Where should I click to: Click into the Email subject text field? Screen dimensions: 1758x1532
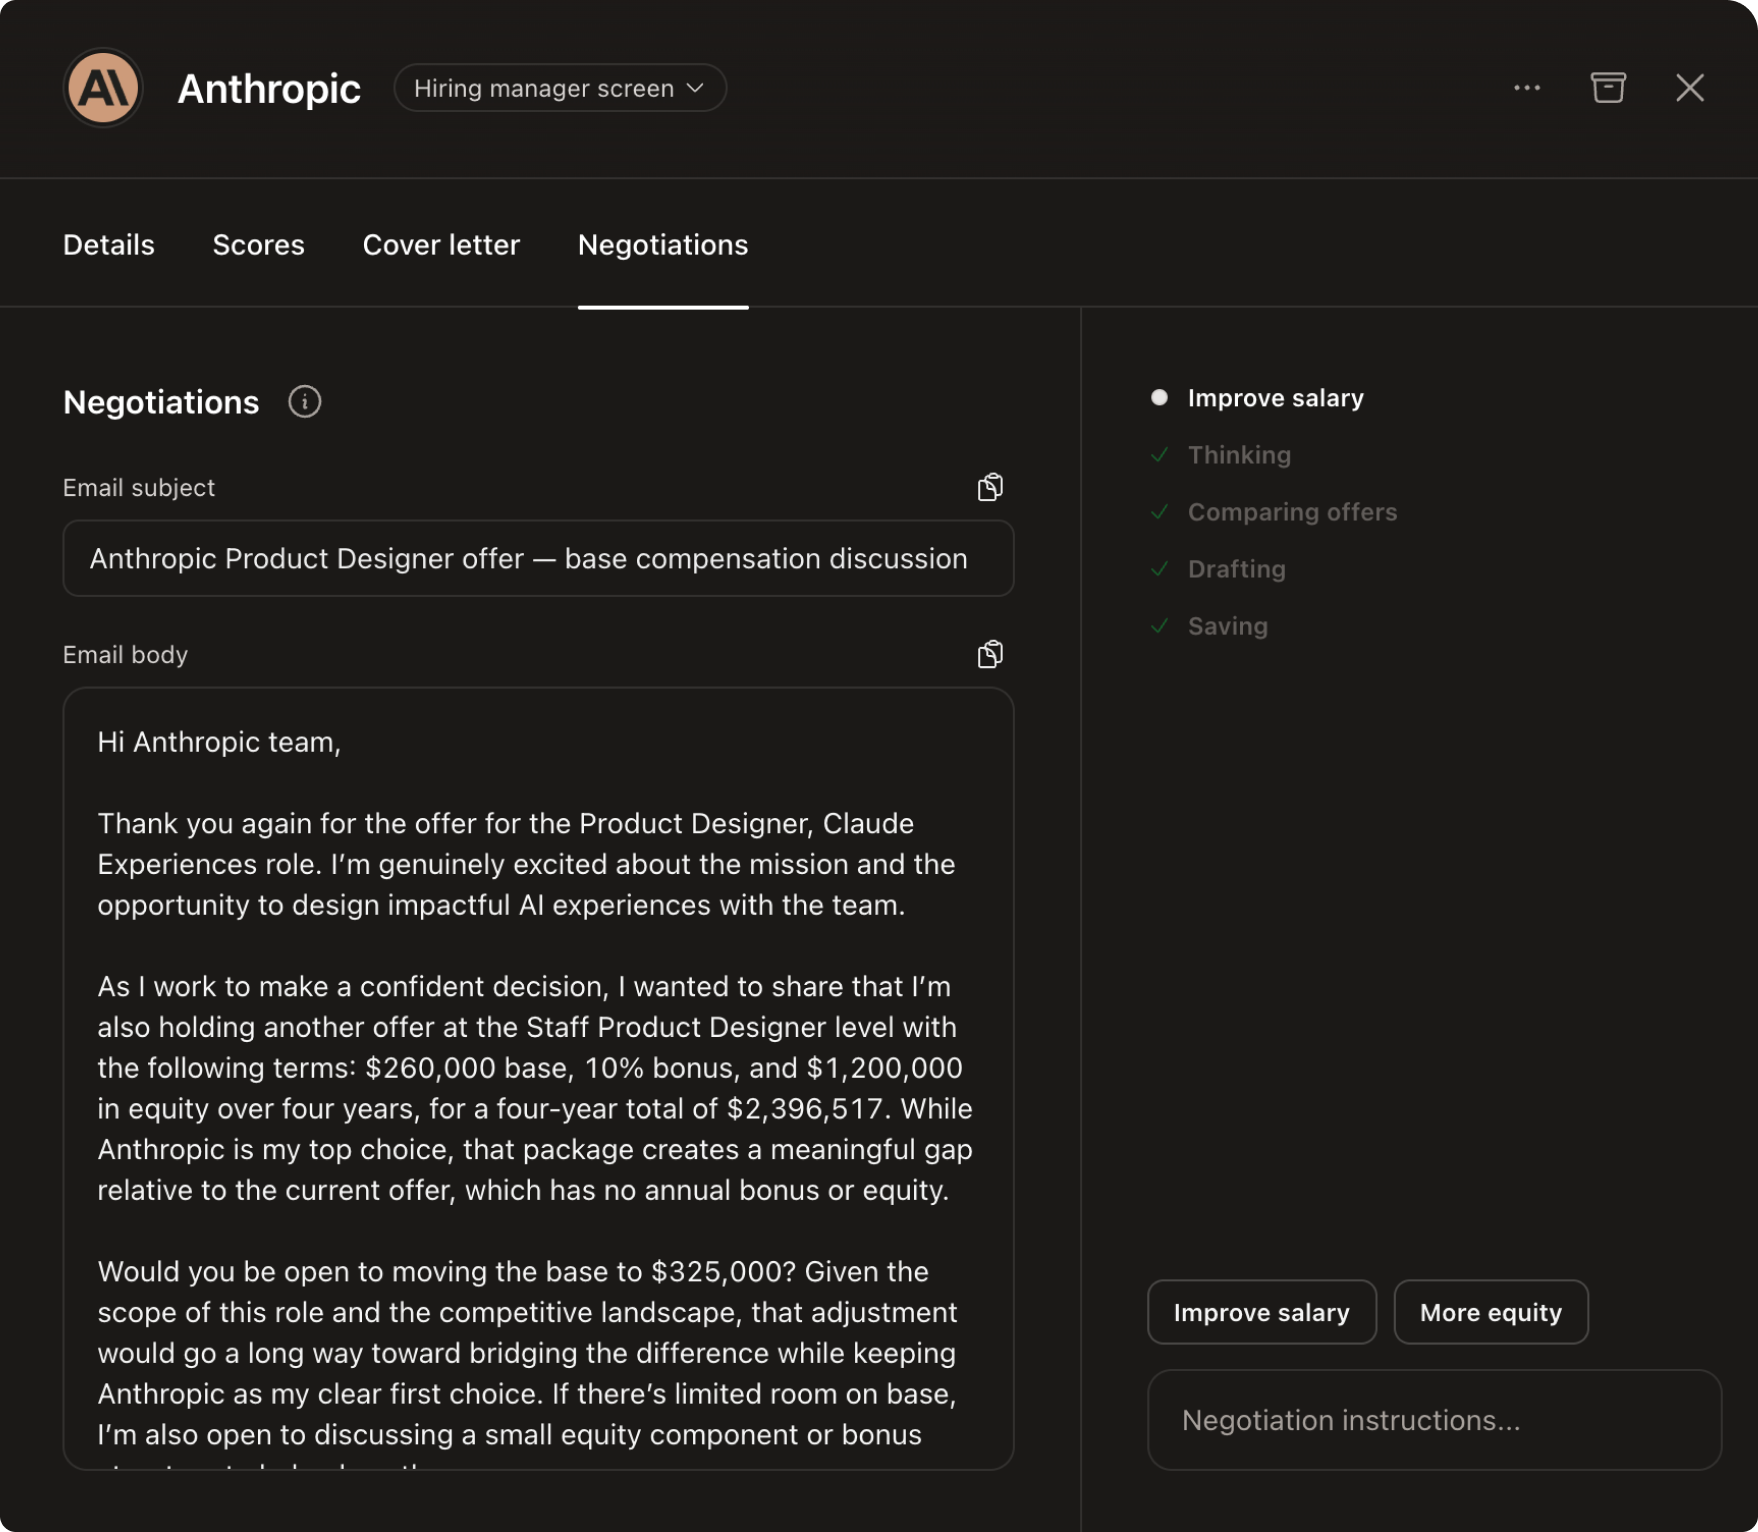tap(538, 558)
